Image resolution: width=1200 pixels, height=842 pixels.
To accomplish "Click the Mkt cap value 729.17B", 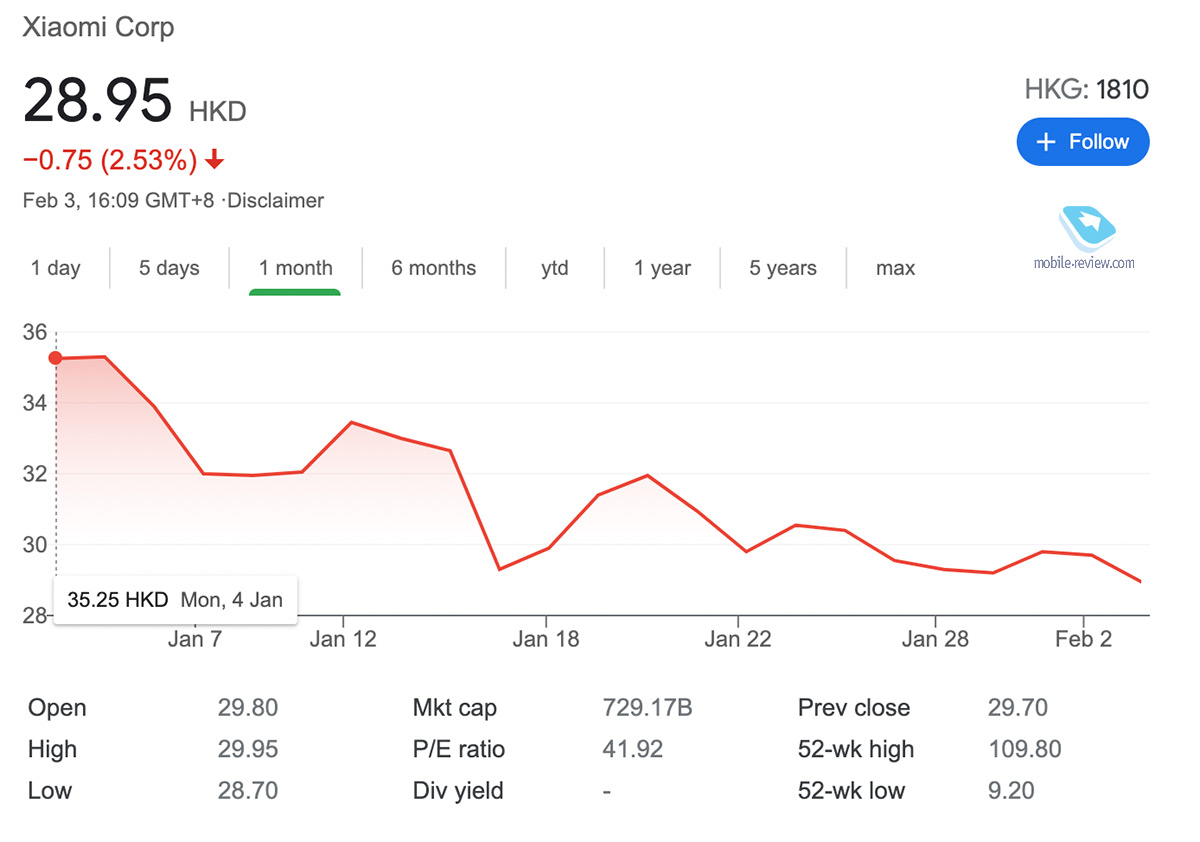I will (x=647, y=708).
